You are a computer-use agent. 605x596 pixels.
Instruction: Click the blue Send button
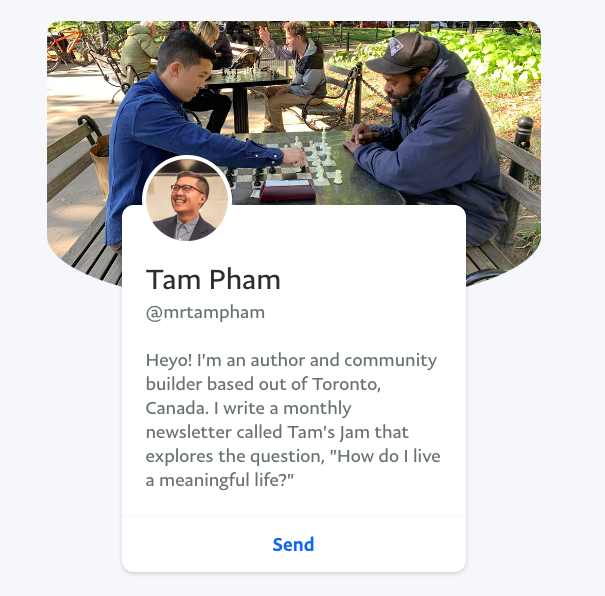tap(293, 544)
